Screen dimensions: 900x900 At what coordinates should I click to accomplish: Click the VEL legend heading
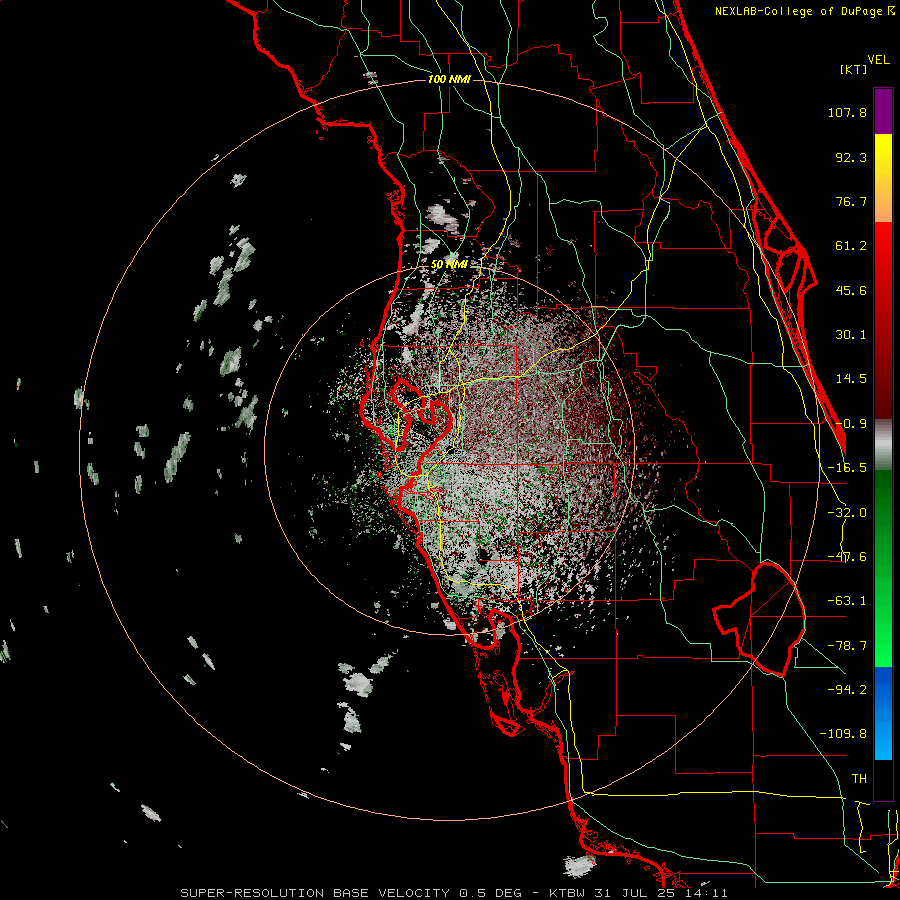[x=878, y=60]
